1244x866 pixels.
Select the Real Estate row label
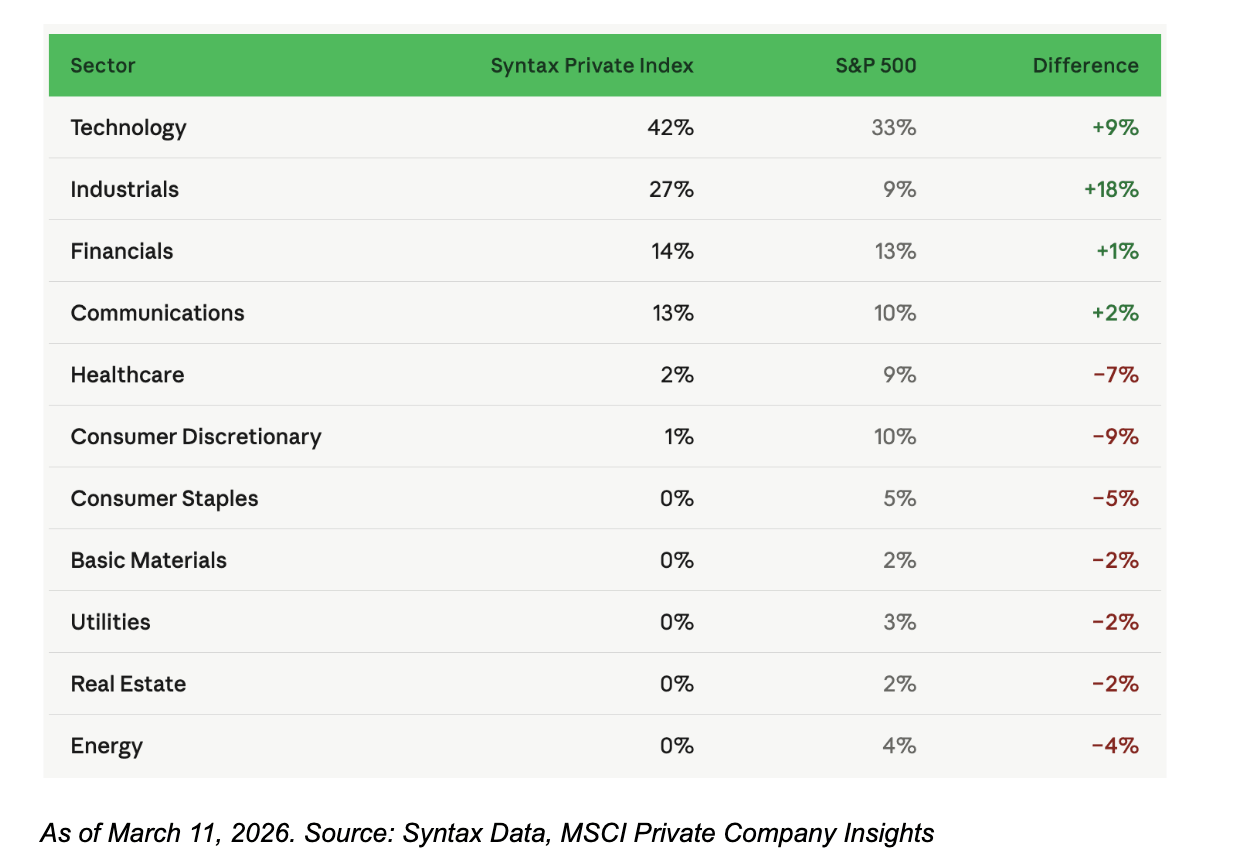(x=128, y=684)
